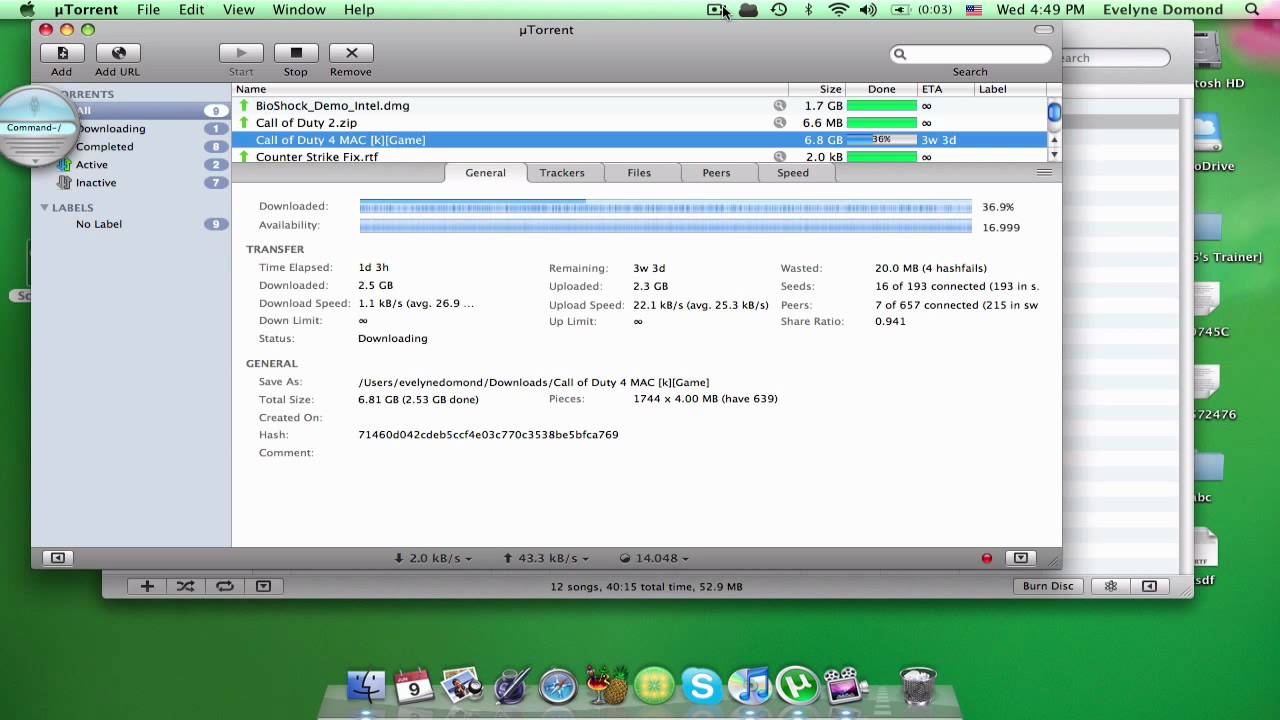Screen dimensions: 1280x720
Task: Open the Peers tab
Action: coord(716,173)
